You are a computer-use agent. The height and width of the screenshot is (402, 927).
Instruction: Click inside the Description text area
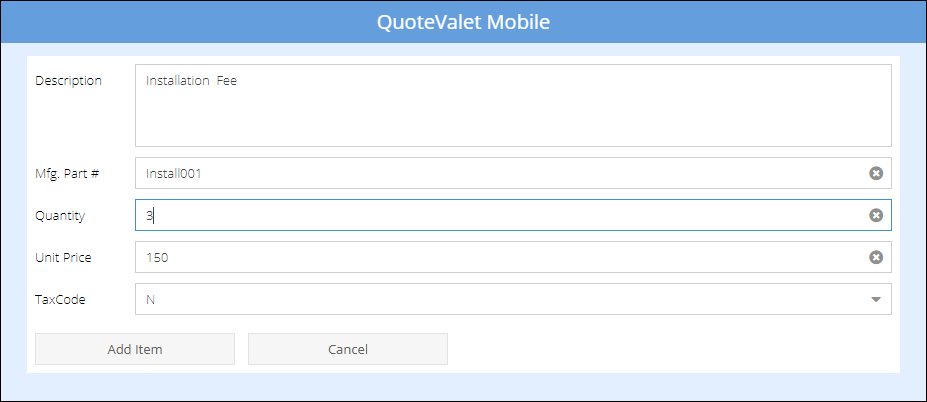click(512, 115)
